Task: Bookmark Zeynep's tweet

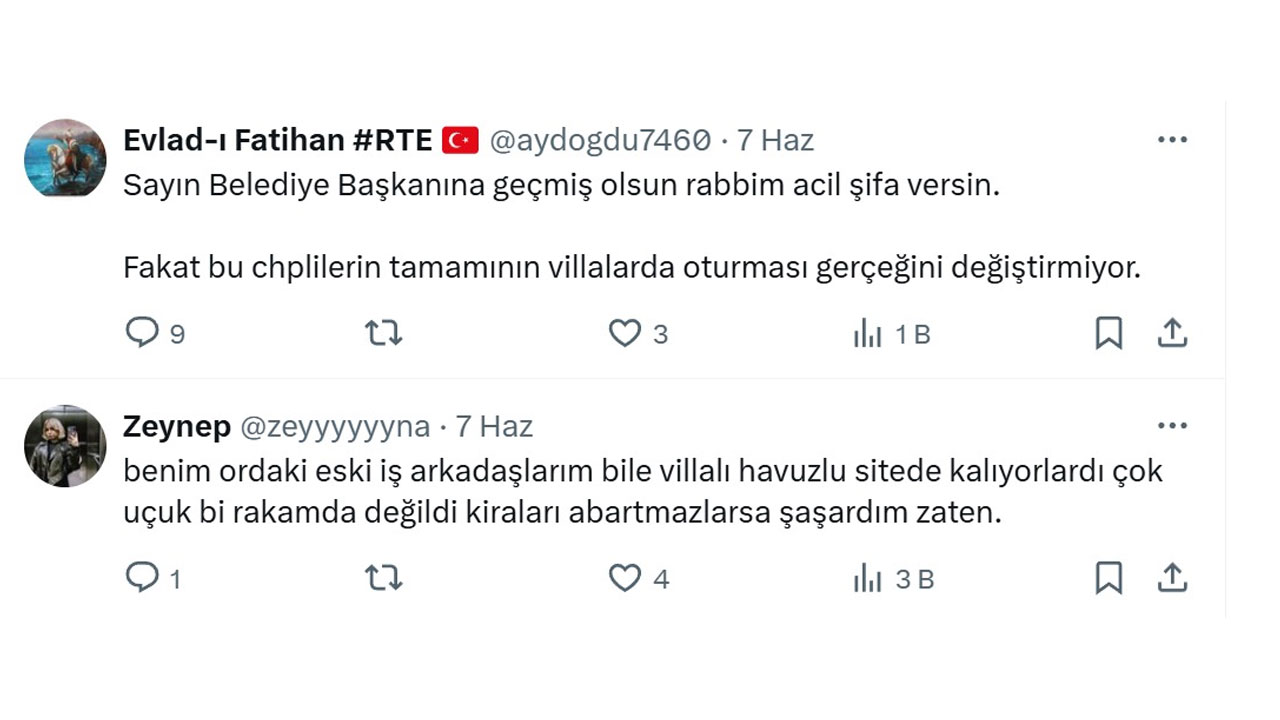Action: (x=1108, y=578)
